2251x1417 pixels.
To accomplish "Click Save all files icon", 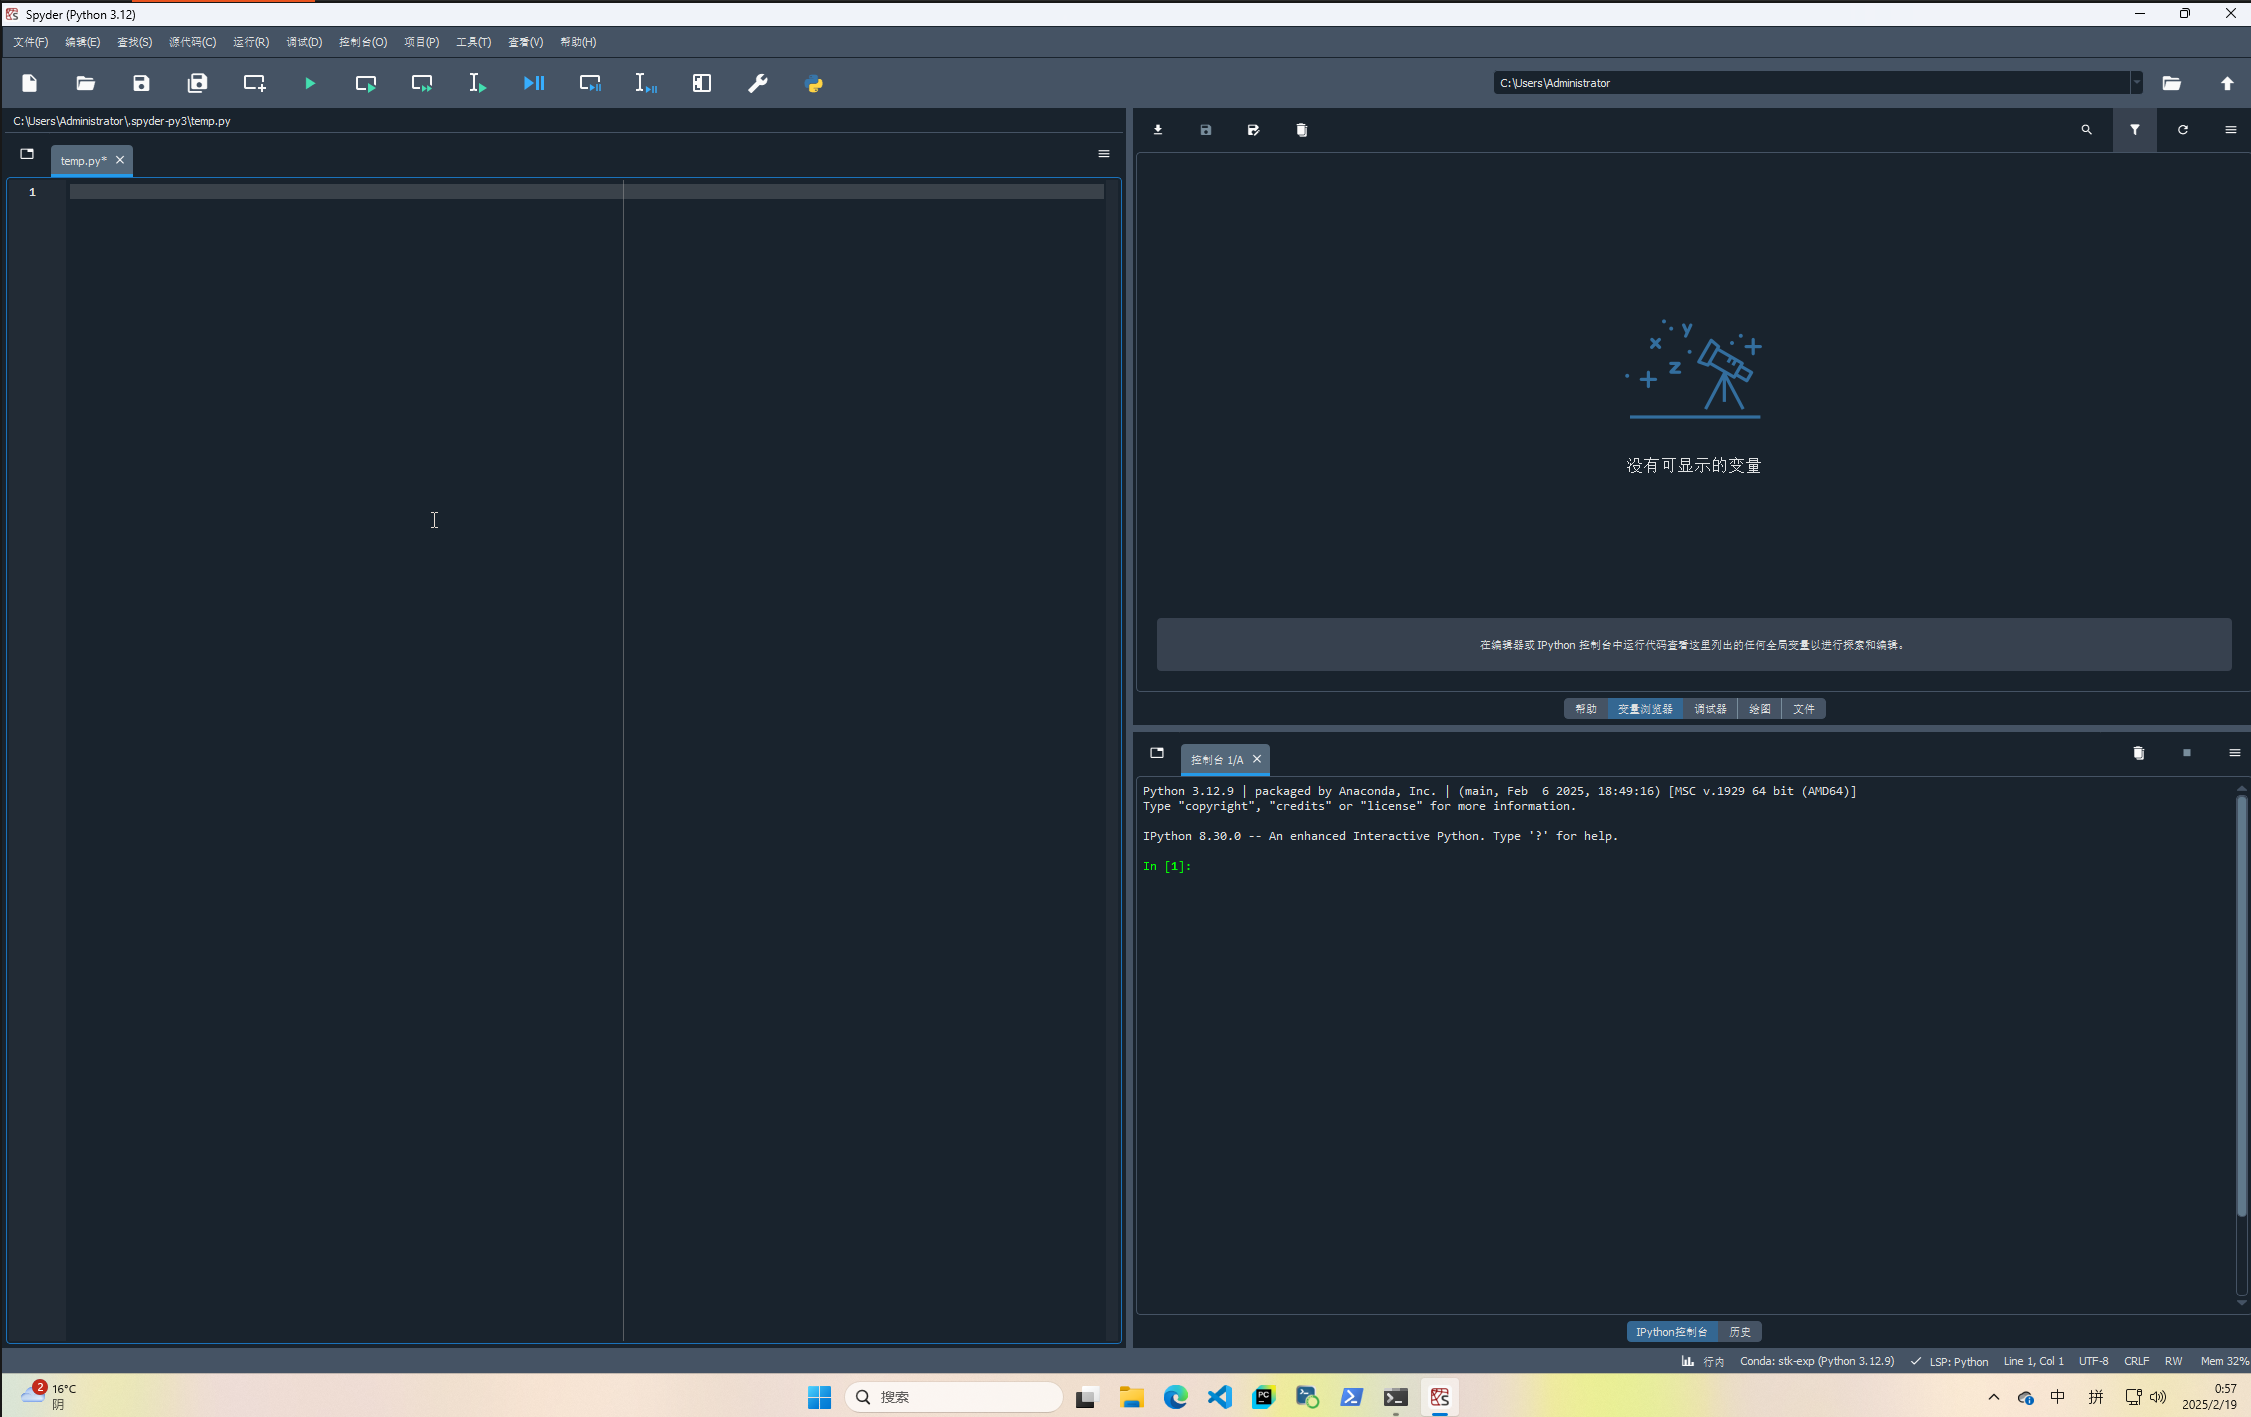I will [x=197, y=84].
